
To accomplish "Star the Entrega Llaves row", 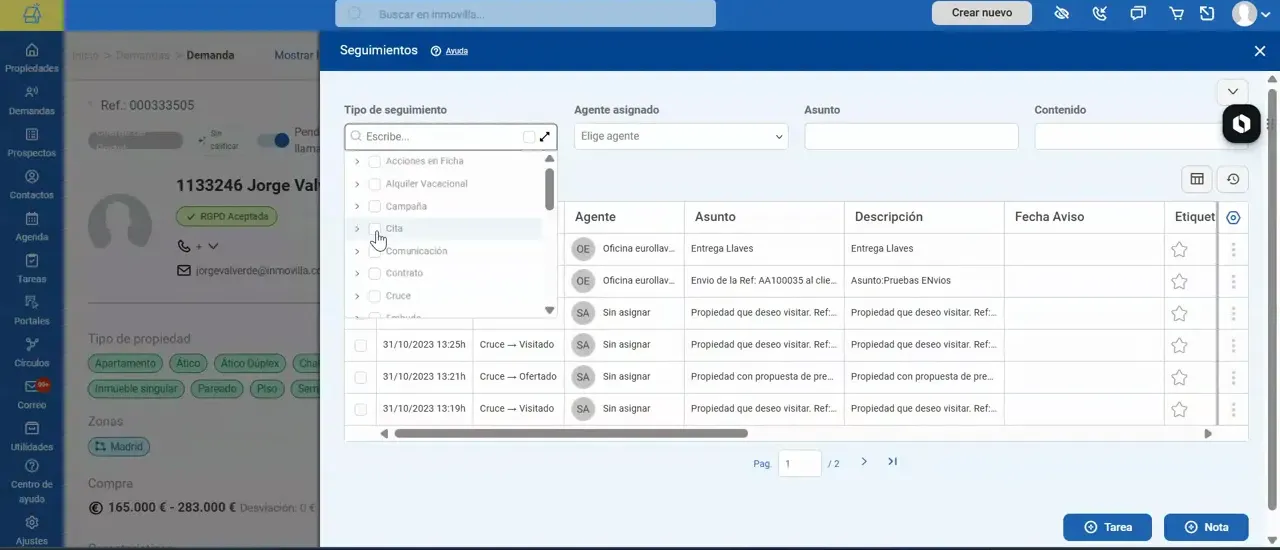I will (1179, 249).
